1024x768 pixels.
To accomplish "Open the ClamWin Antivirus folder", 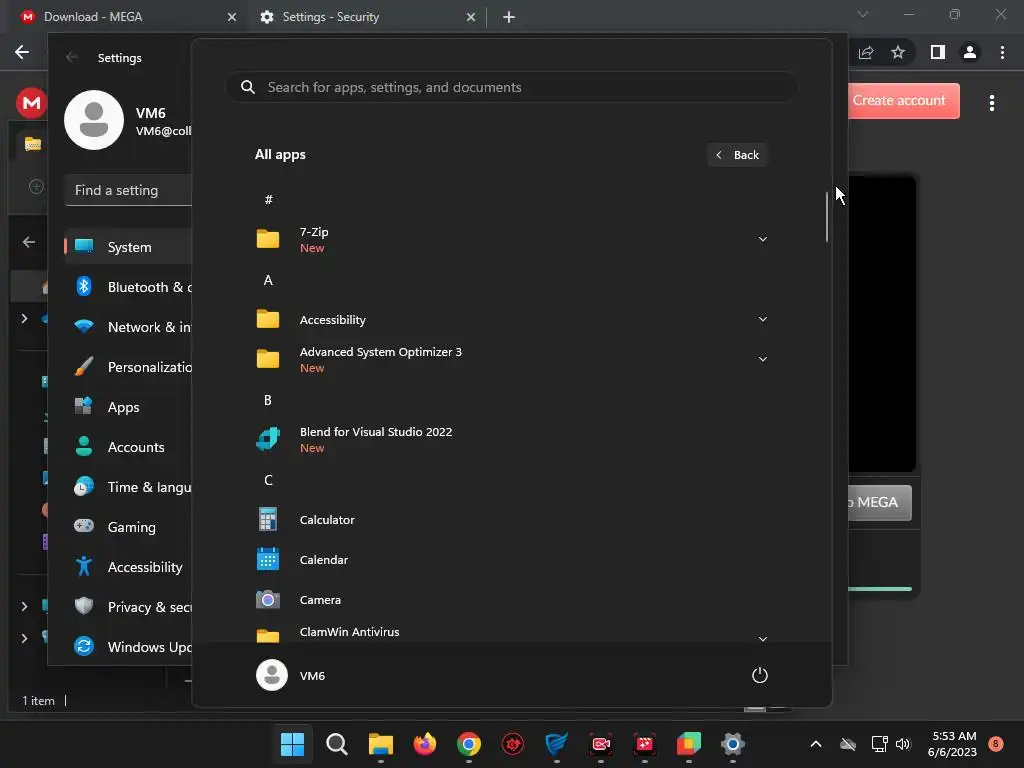I will pyautogui.click(x=511, y=632).
